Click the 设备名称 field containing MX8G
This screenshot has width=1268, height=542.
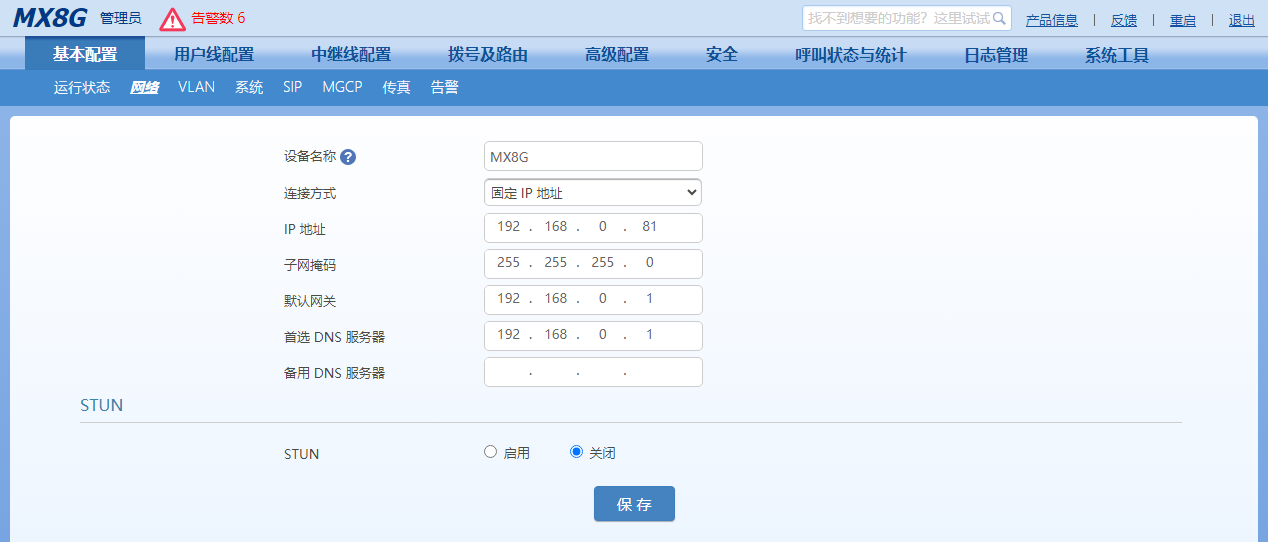click(x=593, y=156)
